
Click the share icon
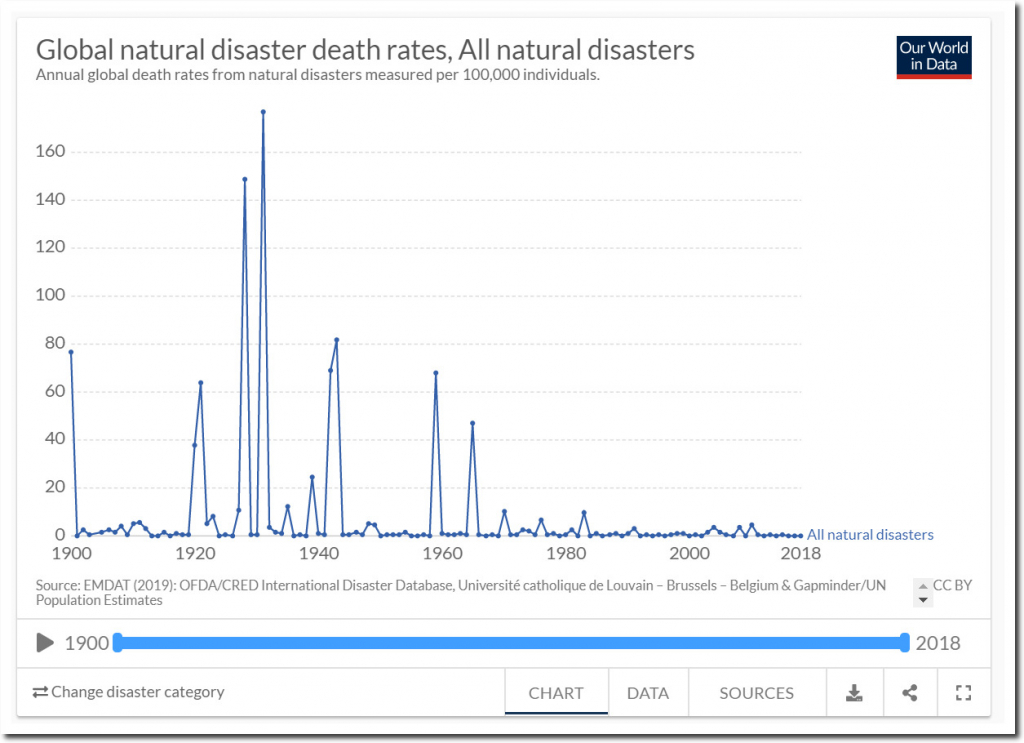click(x=909, y=692)
